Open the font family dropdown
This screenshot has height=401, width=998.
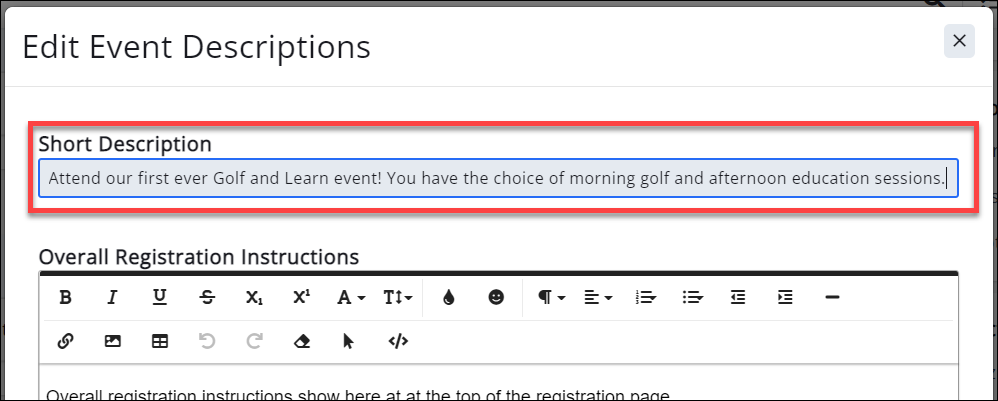pyautogui.click(x=350, y=297)
